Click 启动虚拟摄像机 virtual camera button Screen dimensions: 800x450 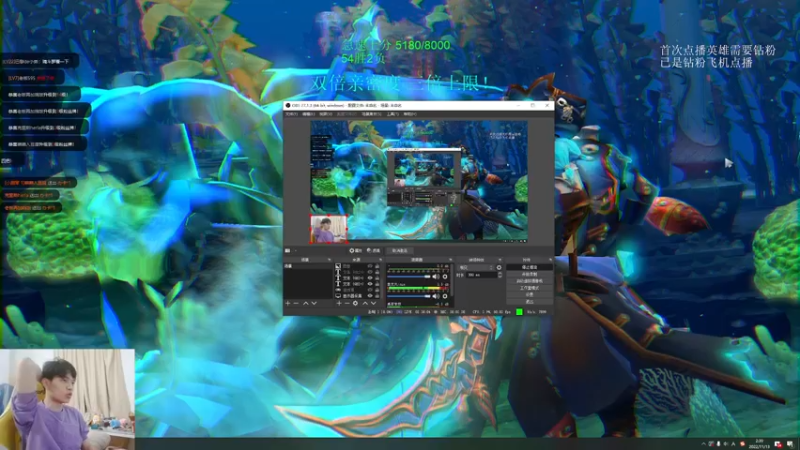pos(530,281)
